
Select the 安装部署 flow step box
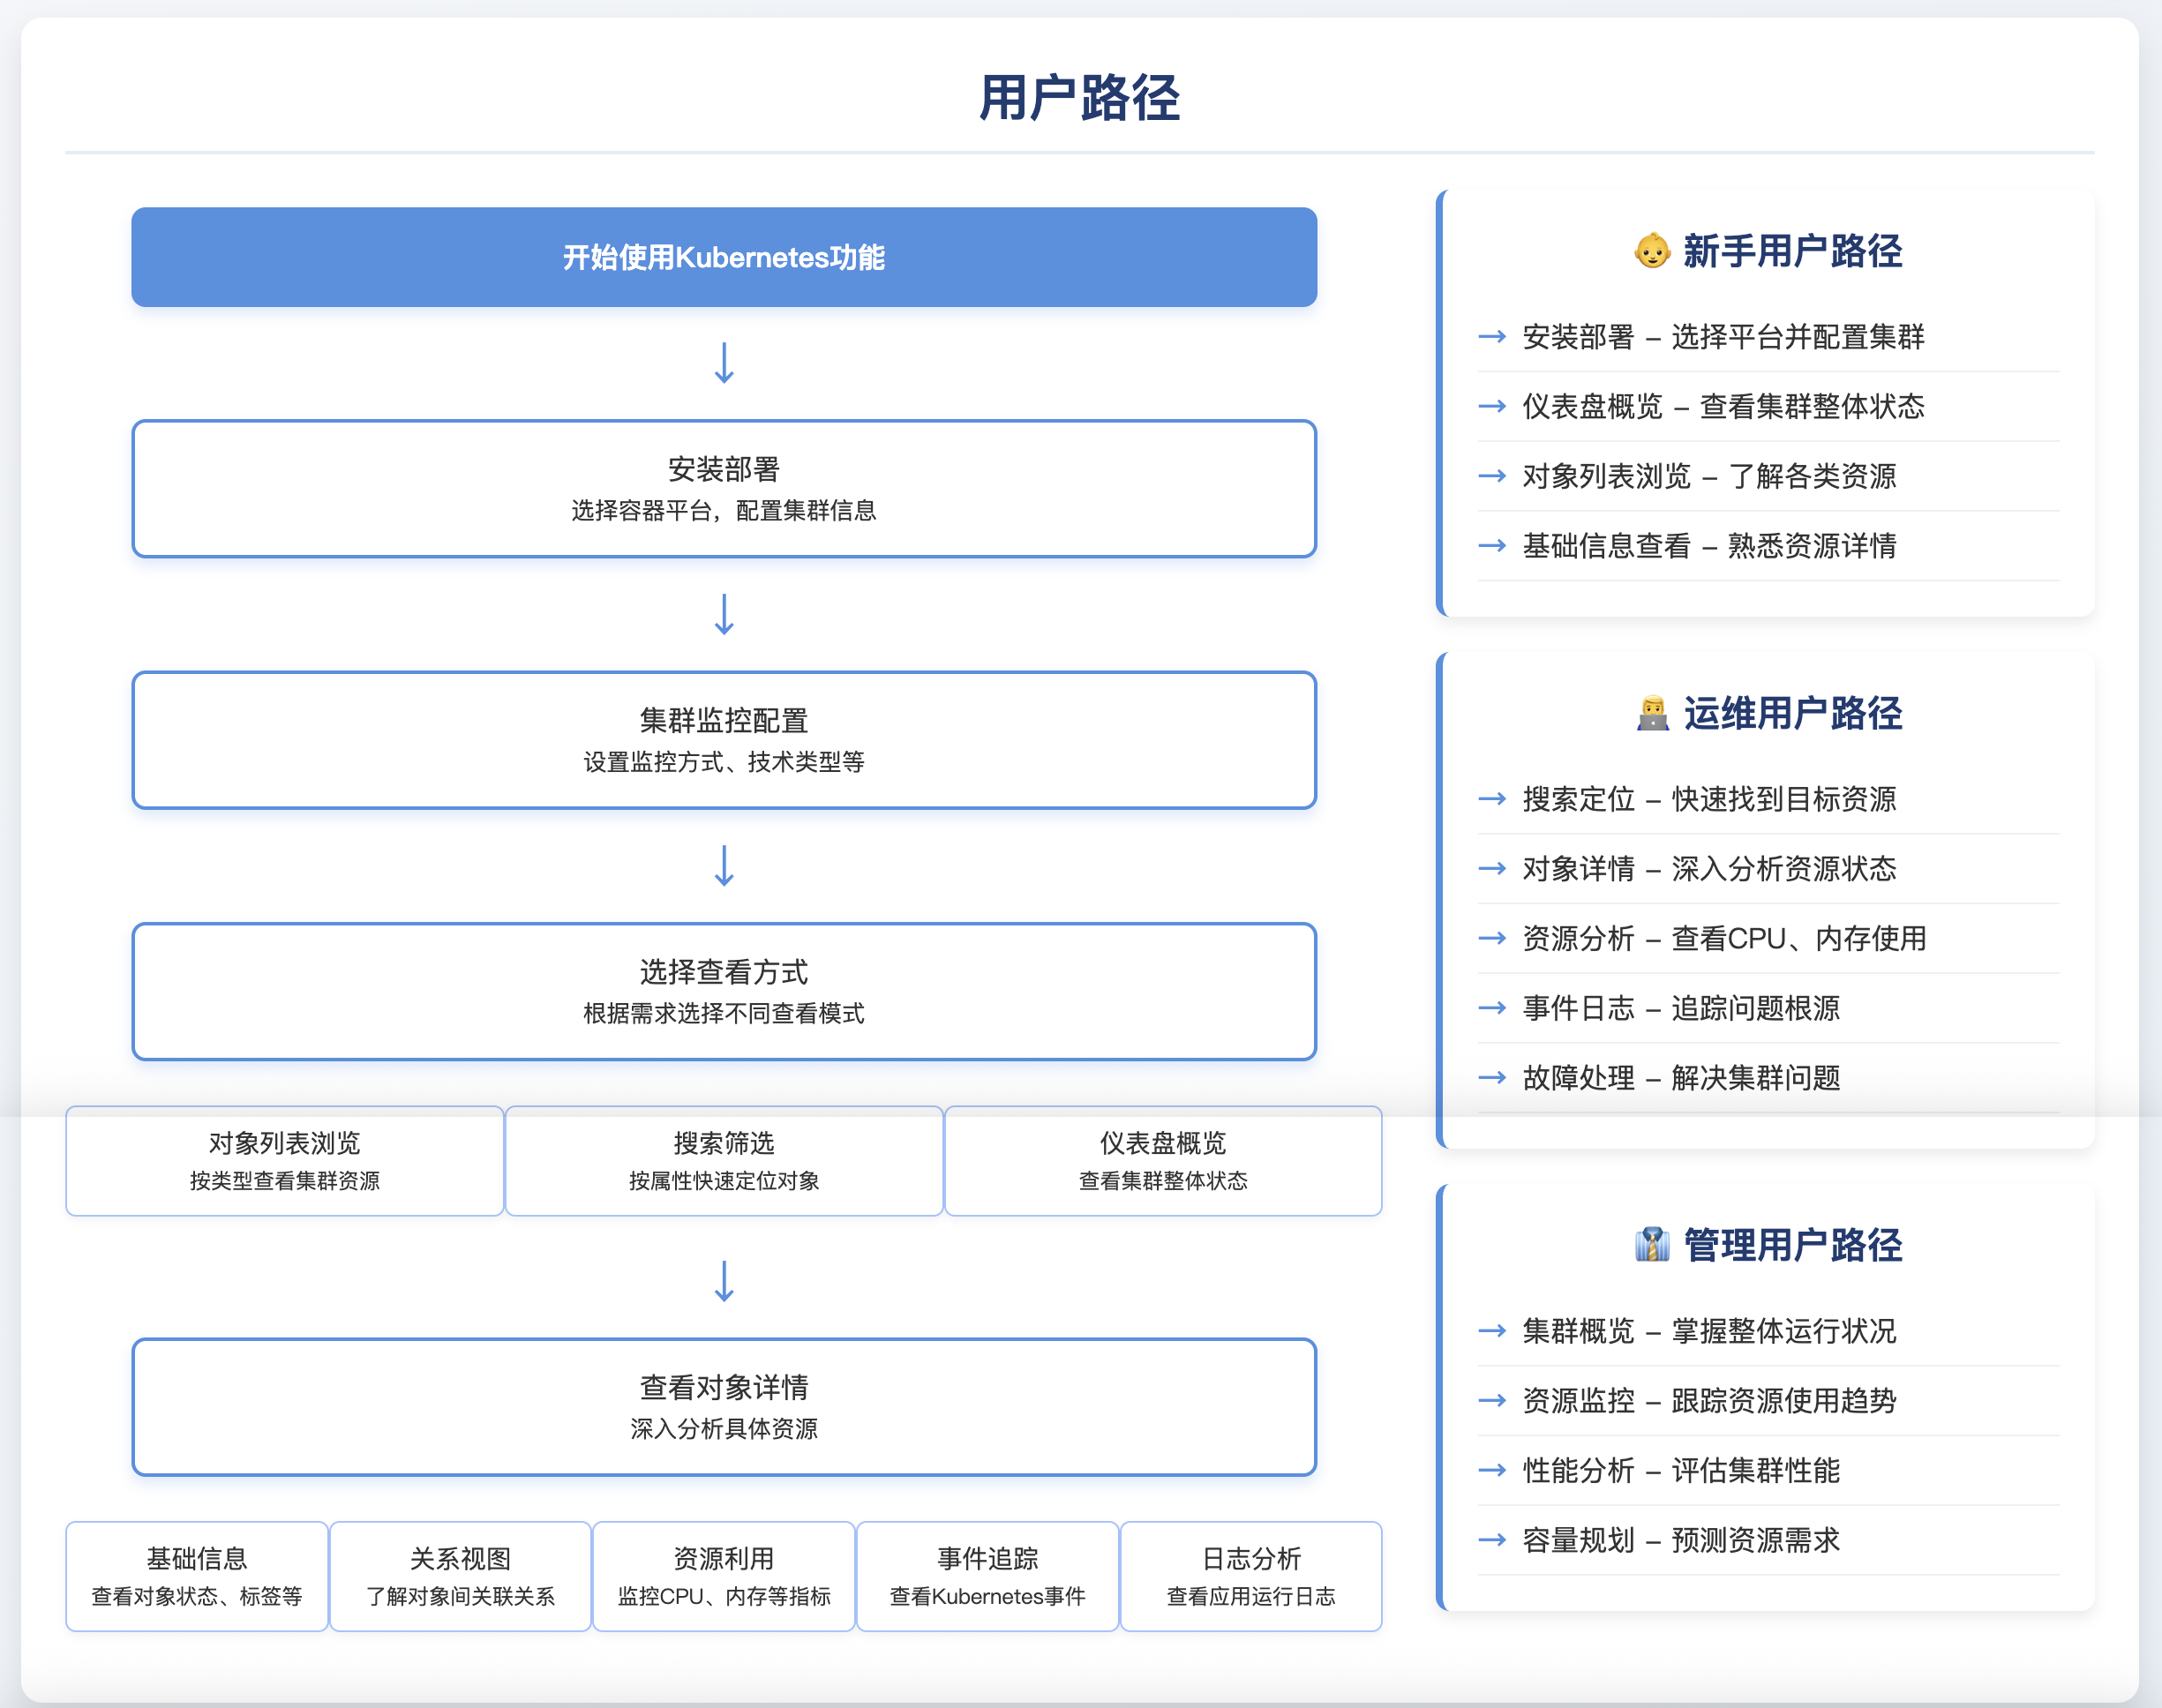point(724,489)
